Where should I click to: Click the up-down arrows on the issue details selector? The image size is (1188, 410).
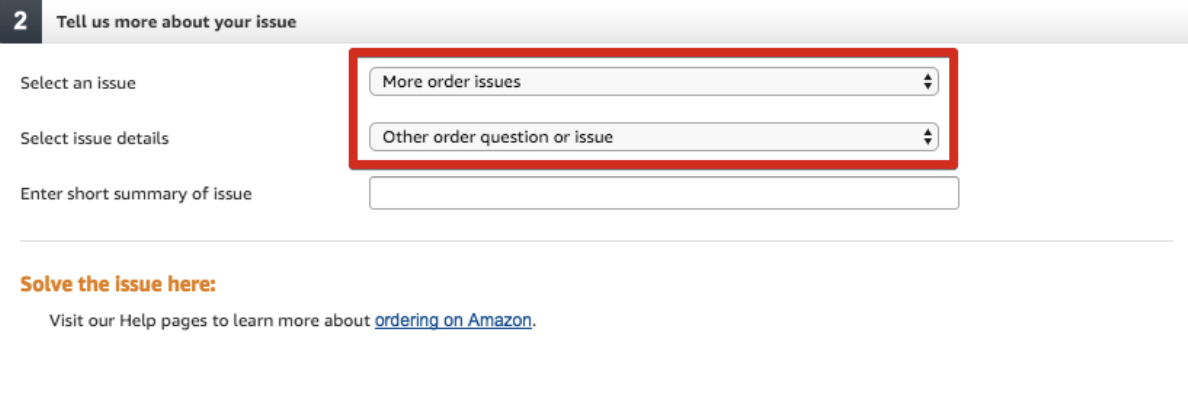click(928, 137)
